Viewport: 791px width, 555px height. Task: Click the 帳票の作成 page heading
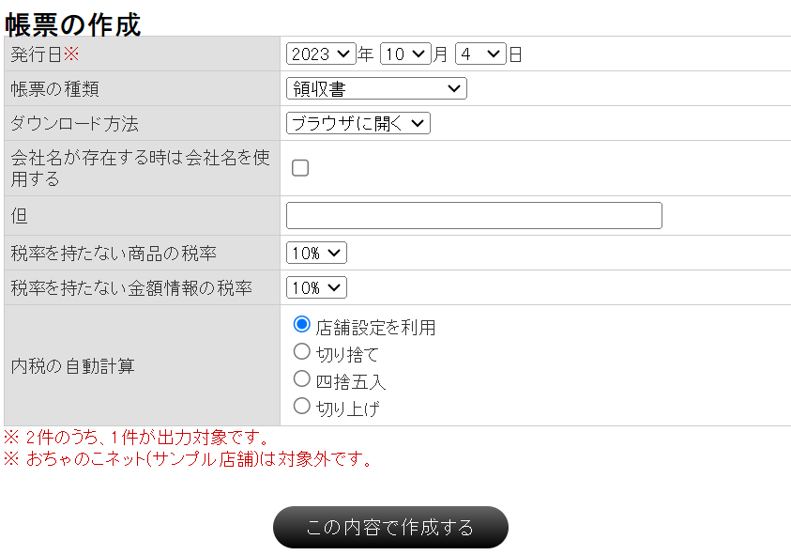coord(73,22)
